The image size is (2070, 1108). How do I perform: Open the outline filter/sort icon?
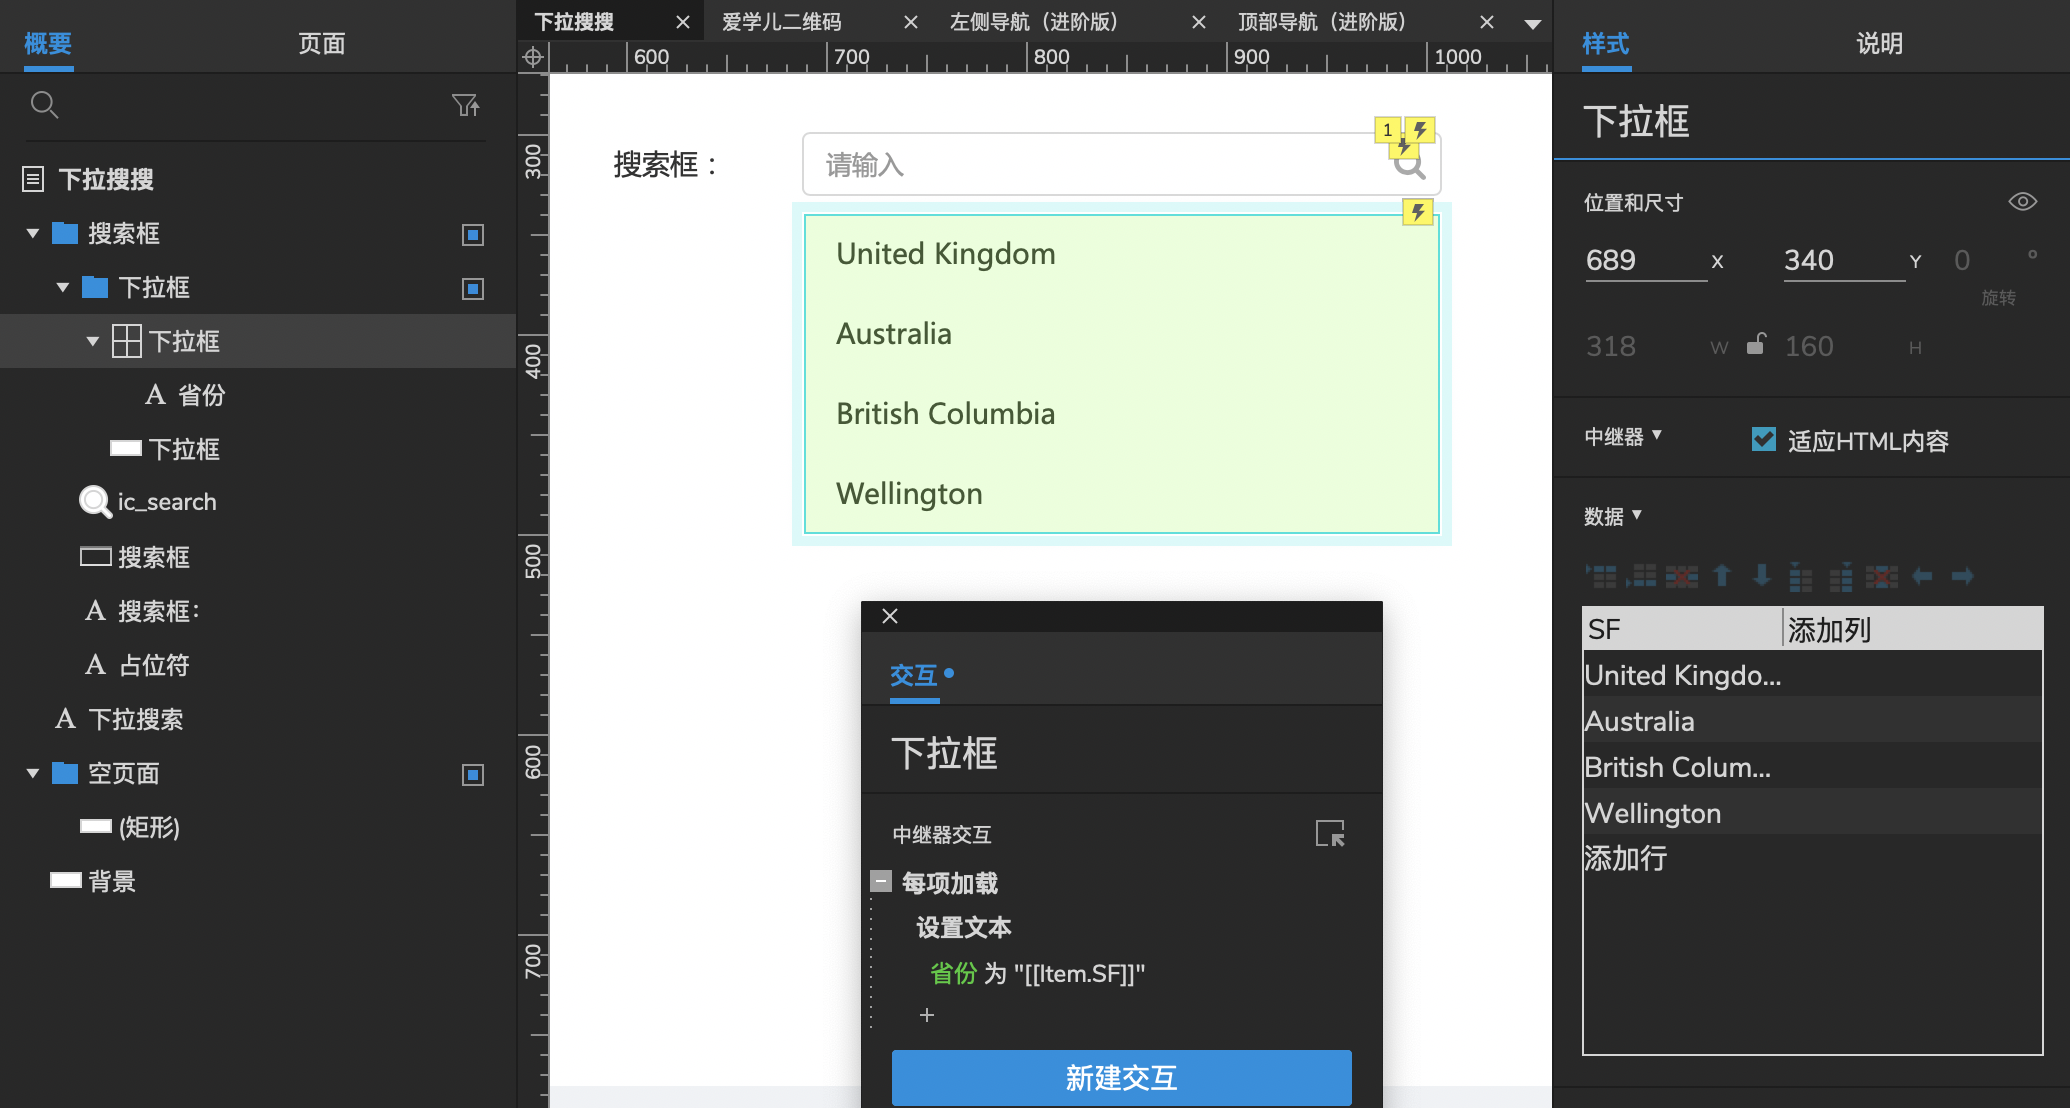coord(466,104)
